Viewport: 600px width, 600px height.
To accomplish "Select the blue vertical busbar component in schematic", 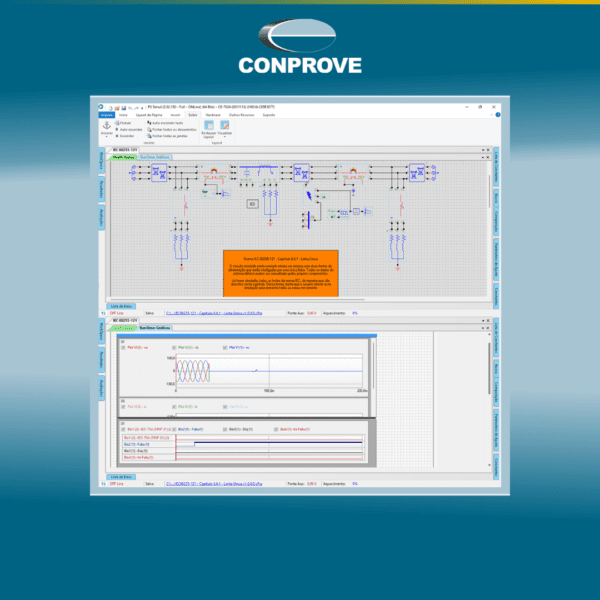I will click(x=308, y=220).
